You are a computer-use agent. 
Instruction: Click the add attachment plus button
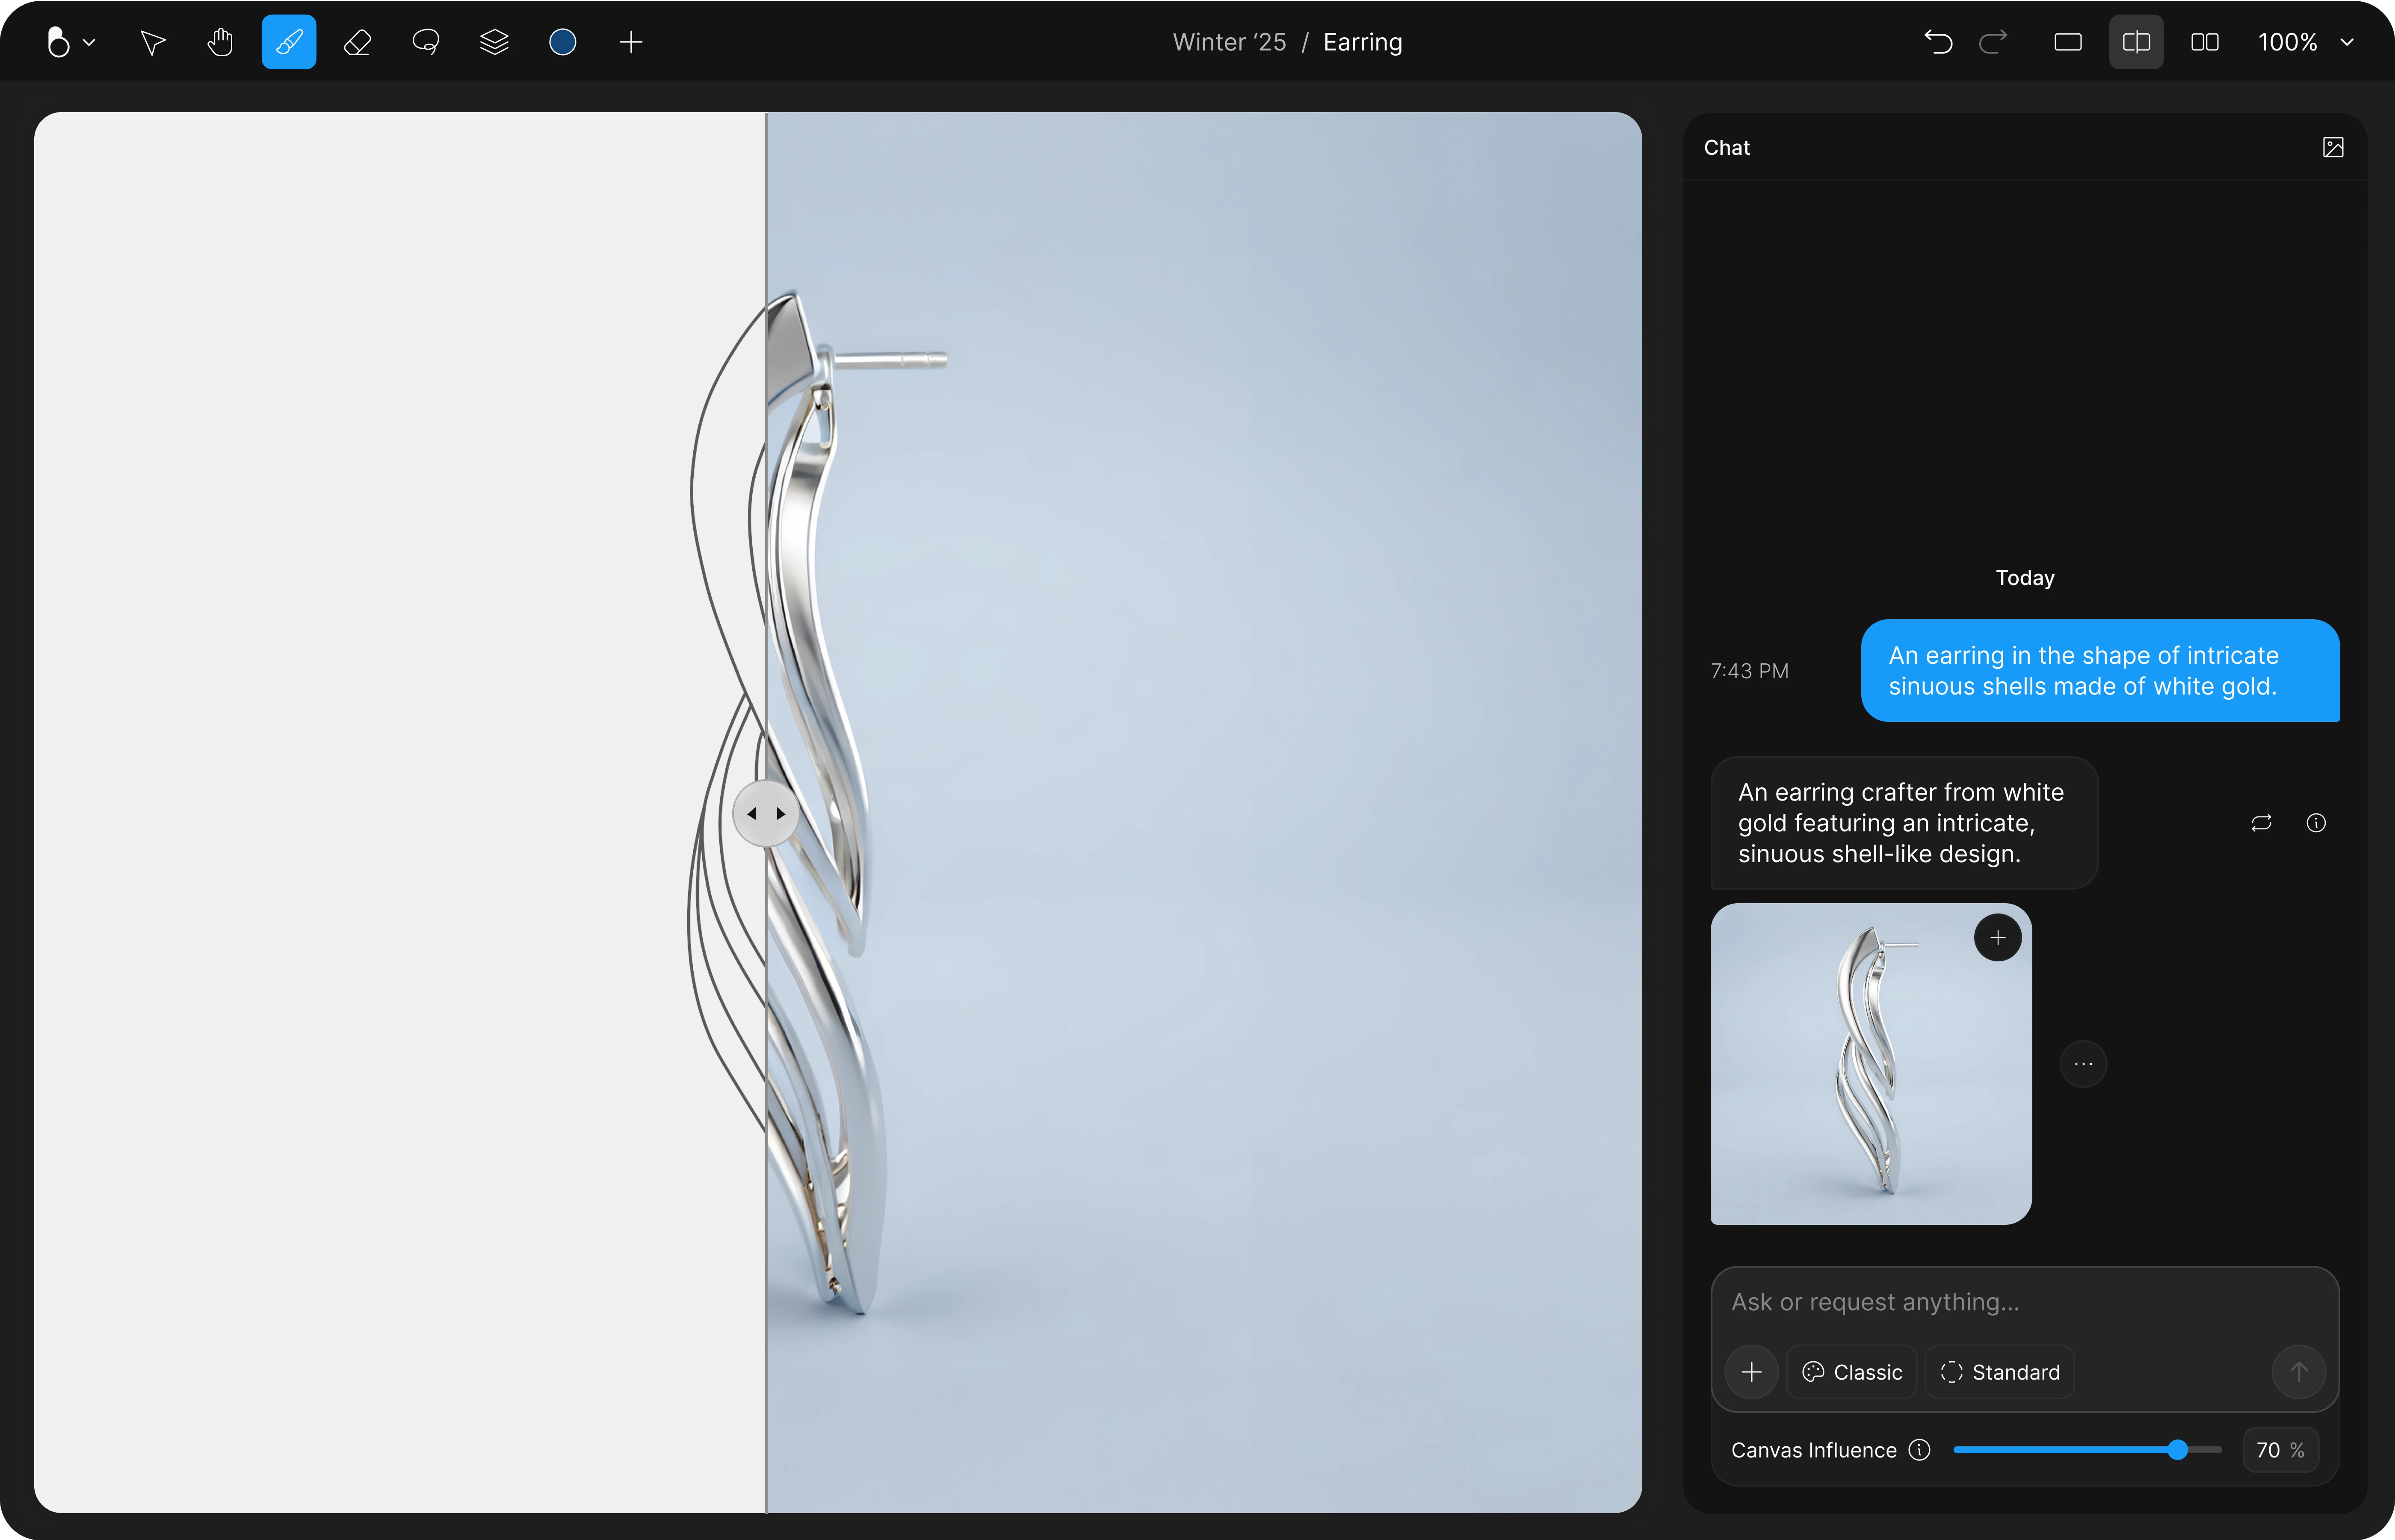coord(1751,1372)
